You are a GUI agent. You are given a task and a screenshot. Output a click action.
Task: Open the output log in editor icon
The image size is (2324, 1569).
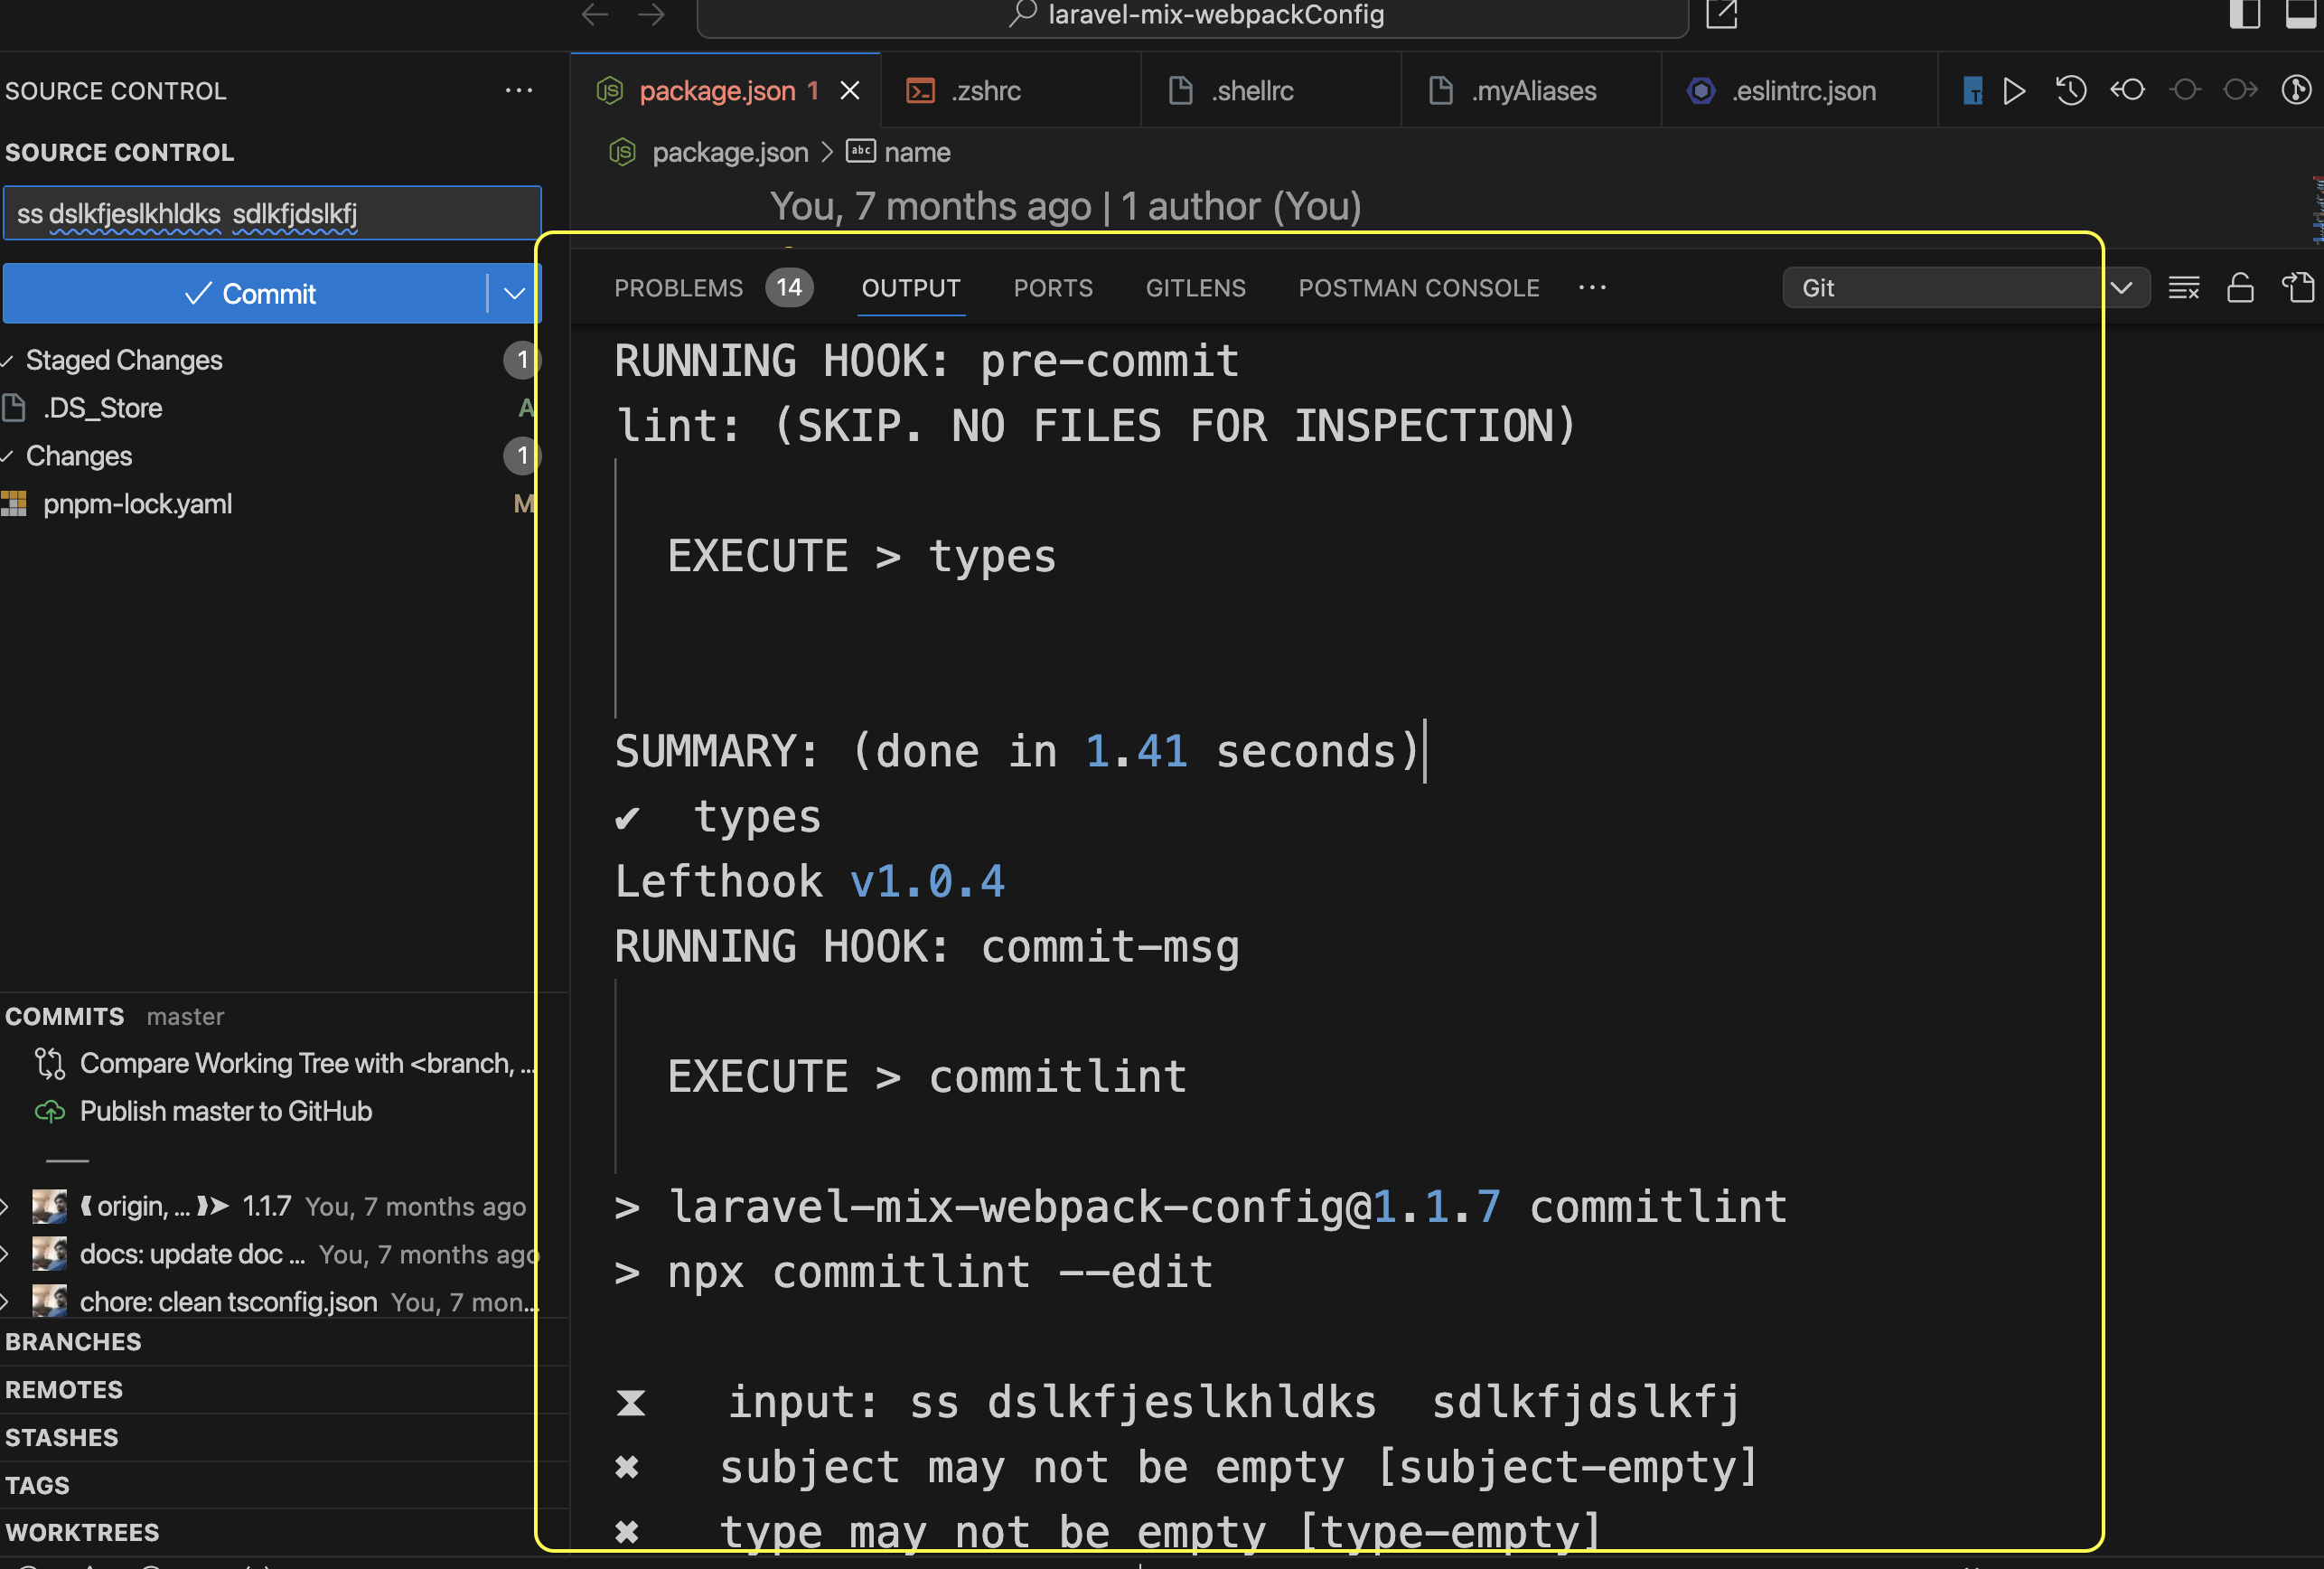click(2297, 288)
